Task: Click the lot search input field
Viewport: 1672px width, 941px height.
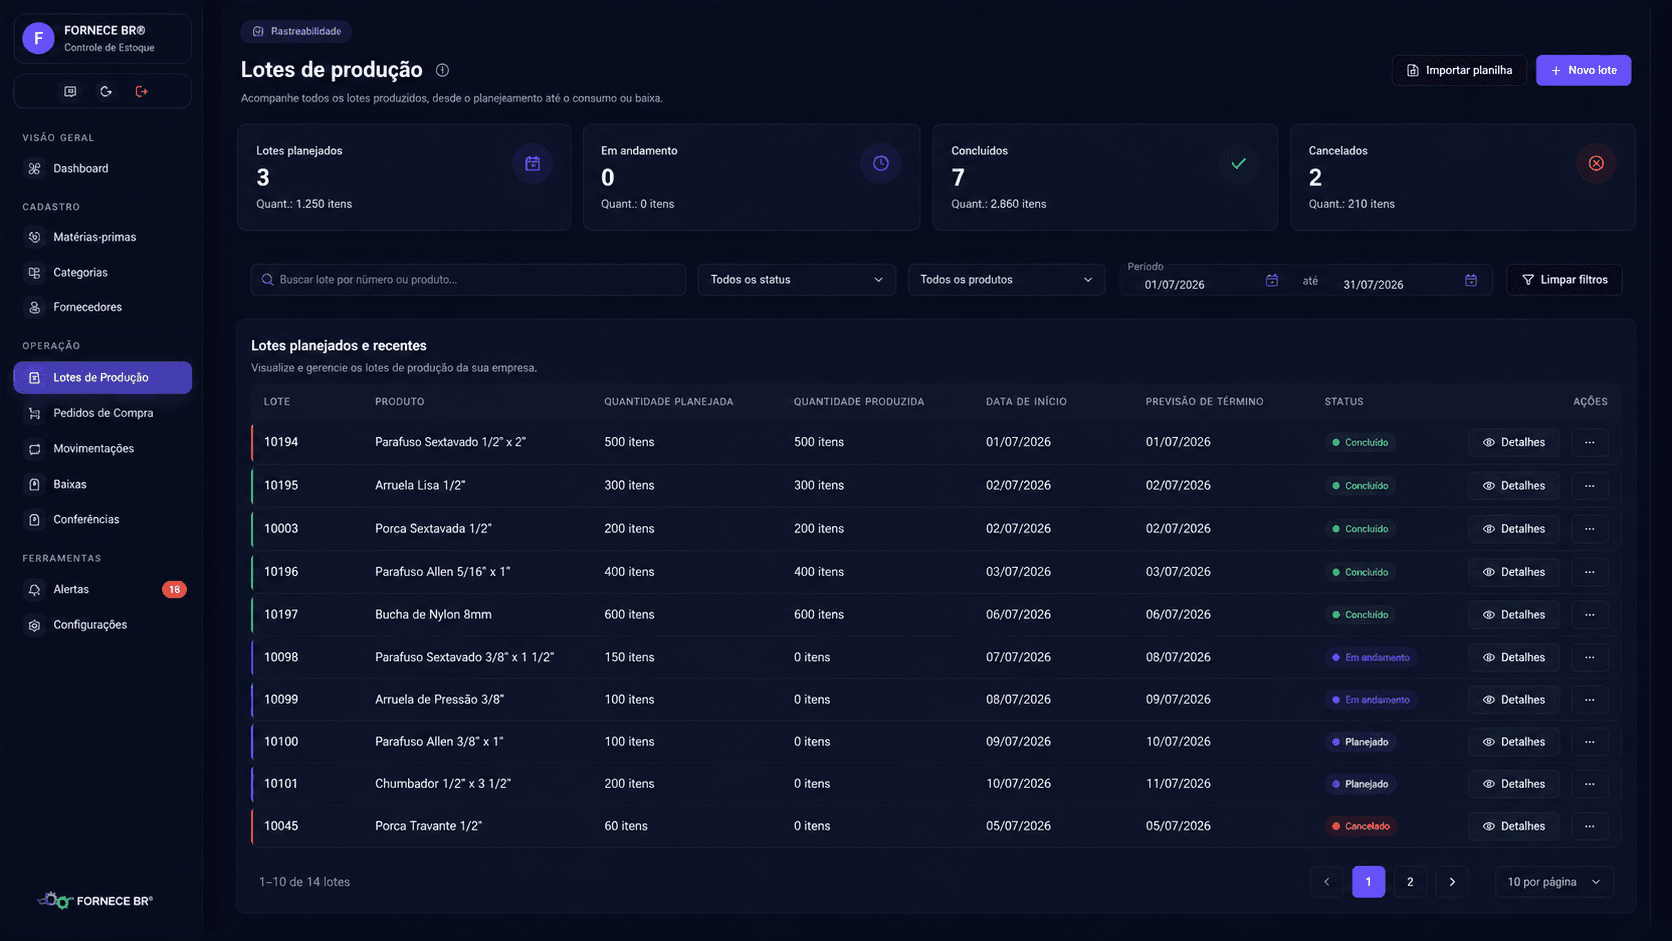Action: coord(468,280)
